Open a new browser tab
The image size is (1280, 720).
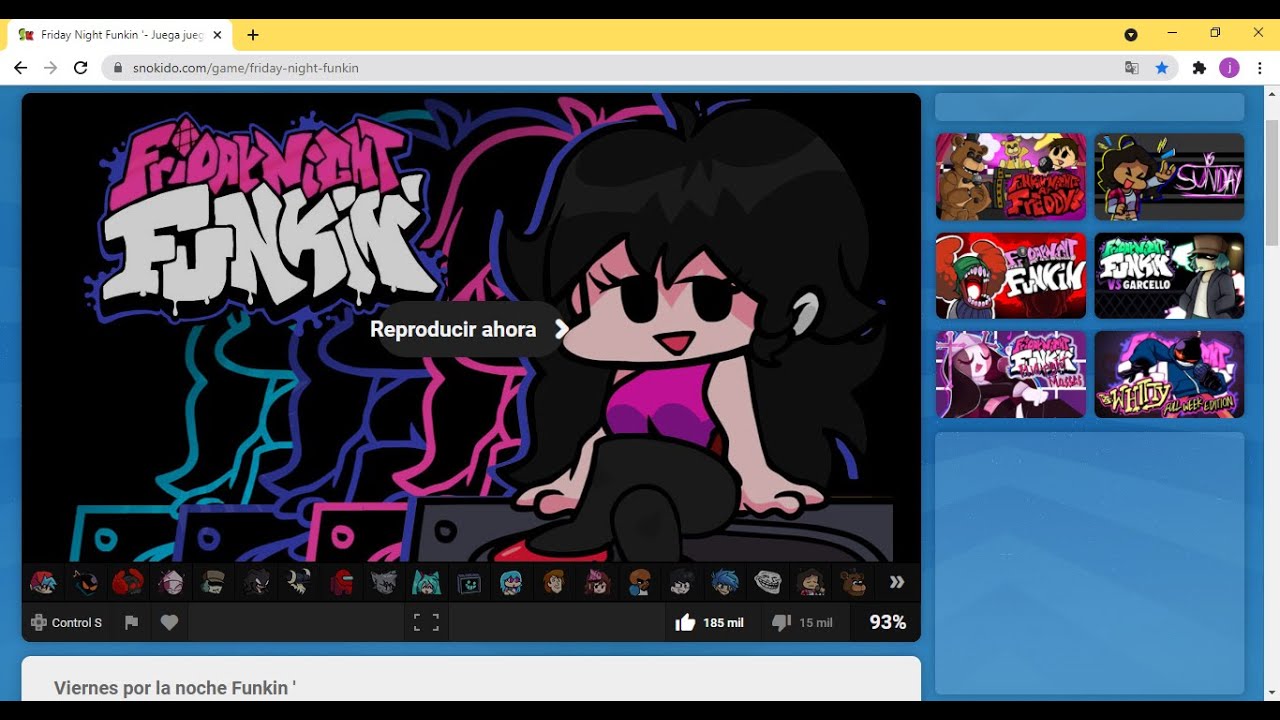pyautogui.click(x=253, y=34)
